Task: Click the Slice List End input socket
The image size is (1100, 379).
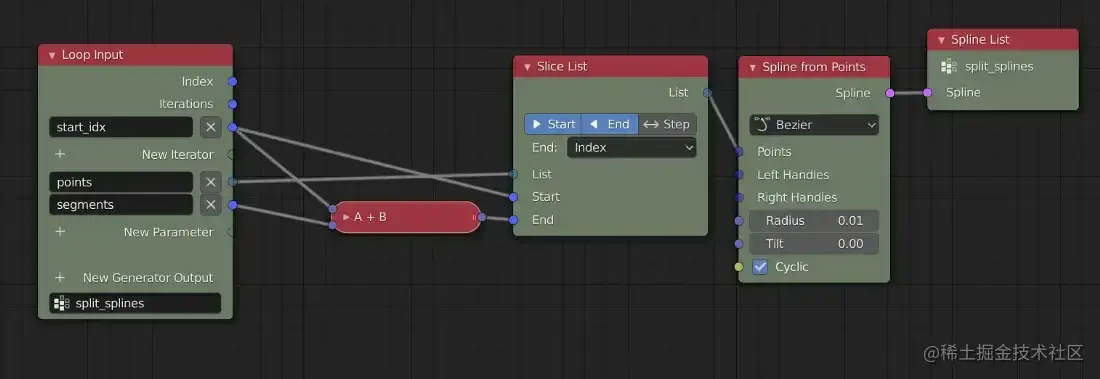Action: point(514,220)
